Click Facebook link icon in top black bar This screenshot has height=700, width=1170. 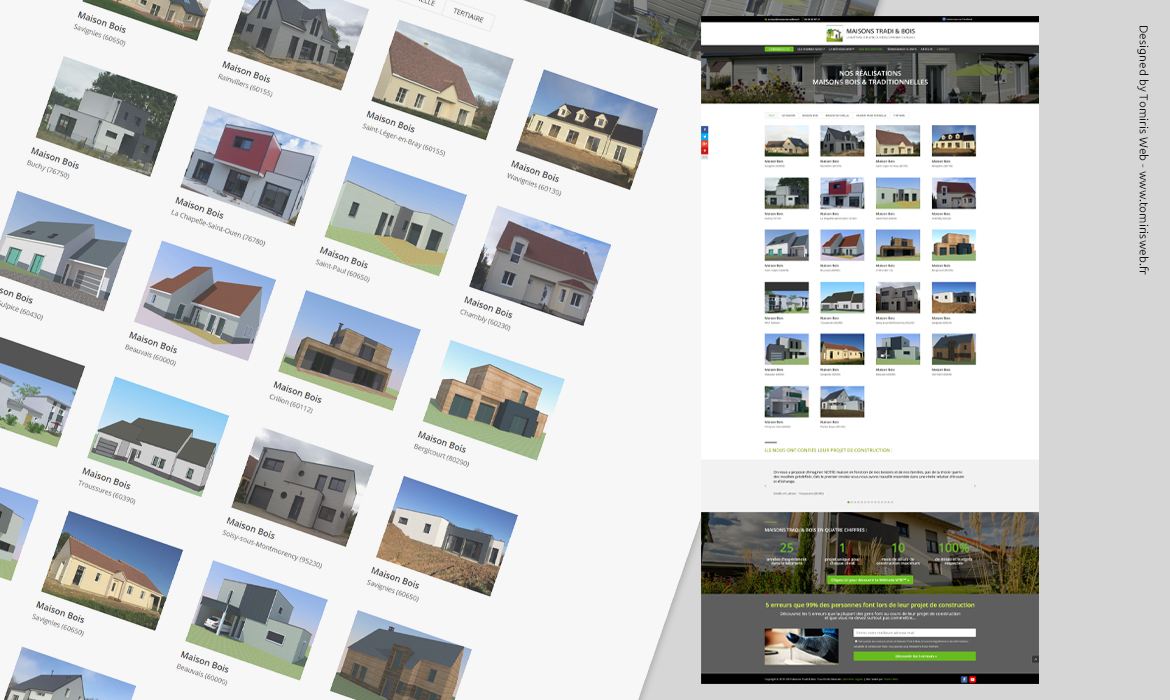[944, 19]
